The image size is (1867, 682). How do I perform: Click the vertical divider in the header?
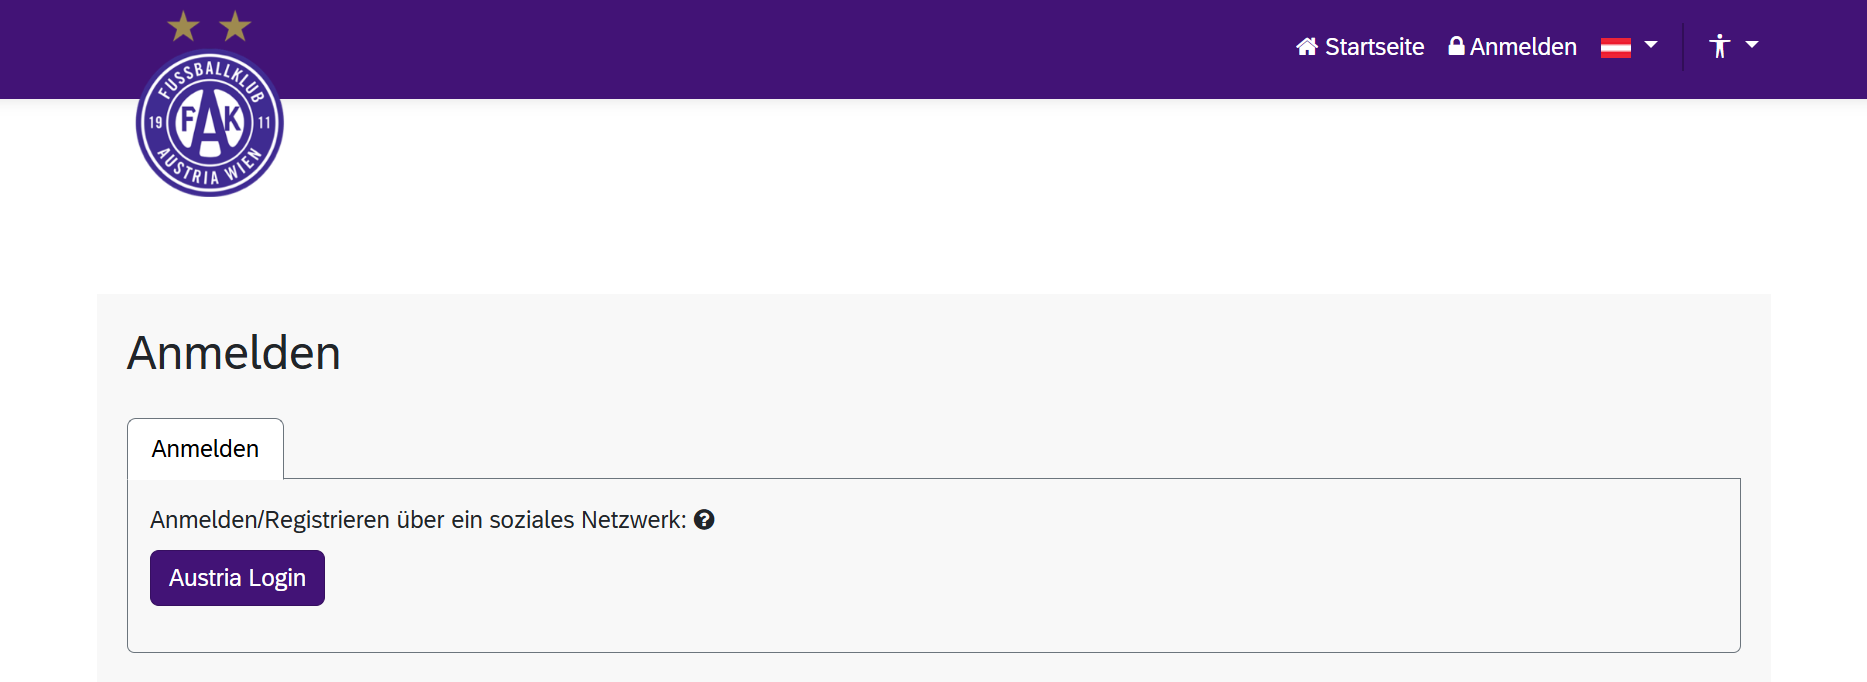pyautogui.click(x=1683, y=47)
